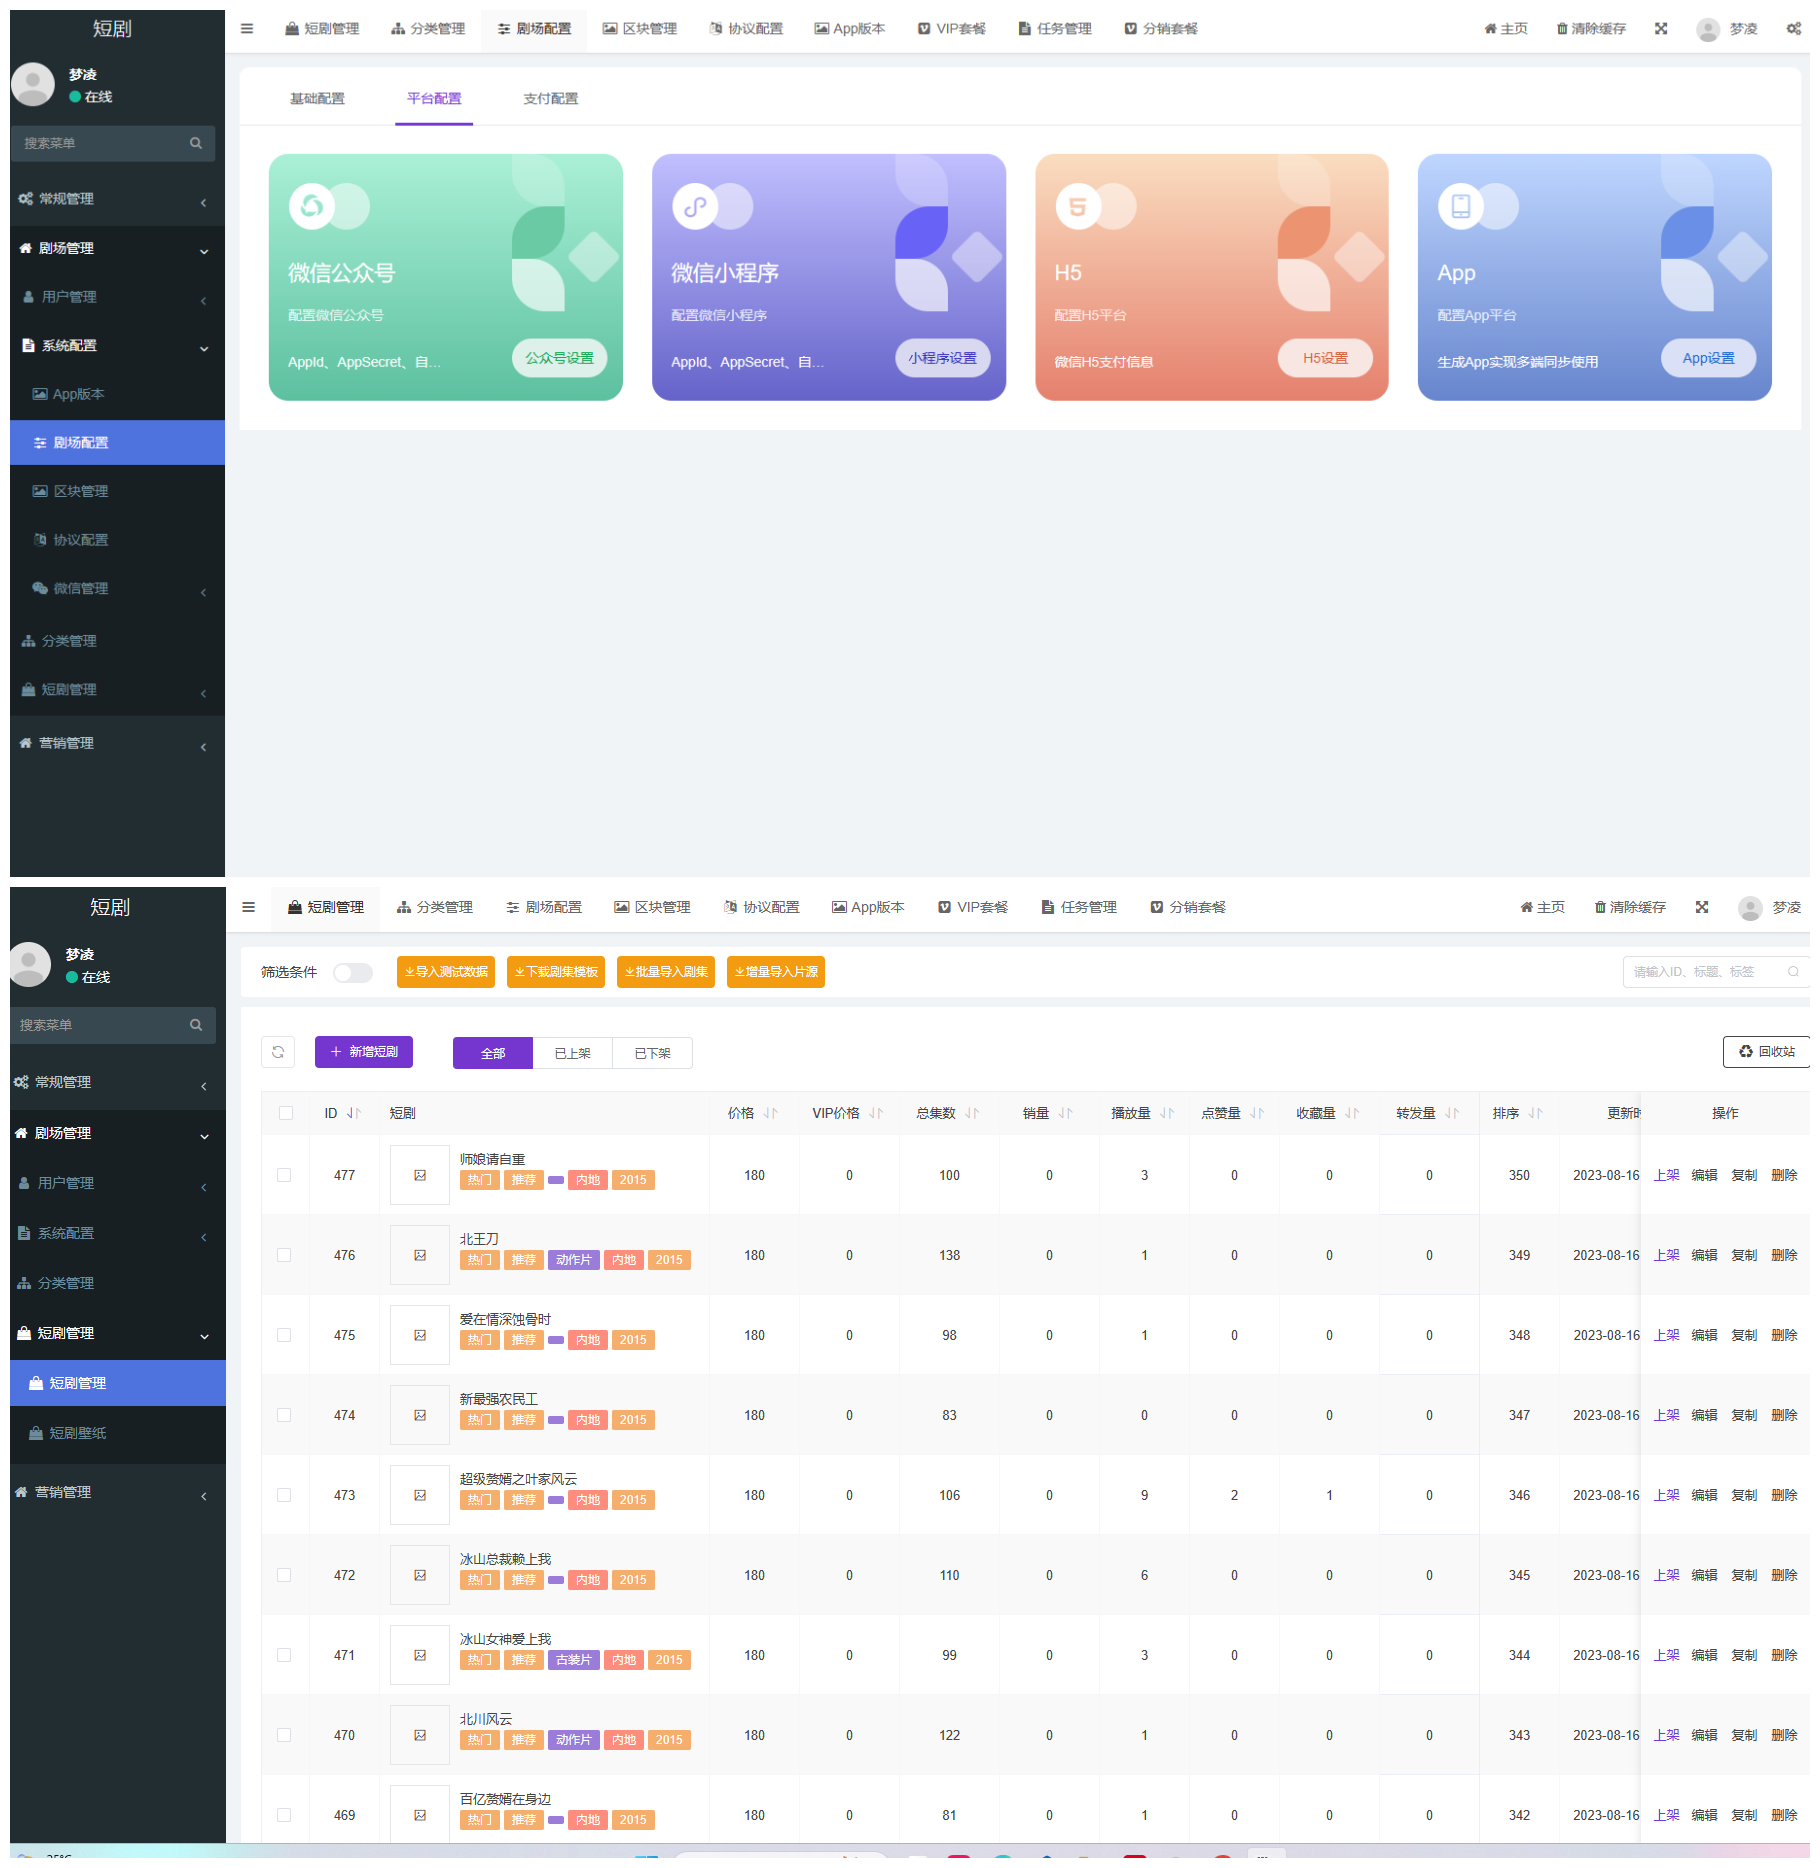Click the ID column sort arrows
This screenshot has height=1868, width=1820.
354,1113
